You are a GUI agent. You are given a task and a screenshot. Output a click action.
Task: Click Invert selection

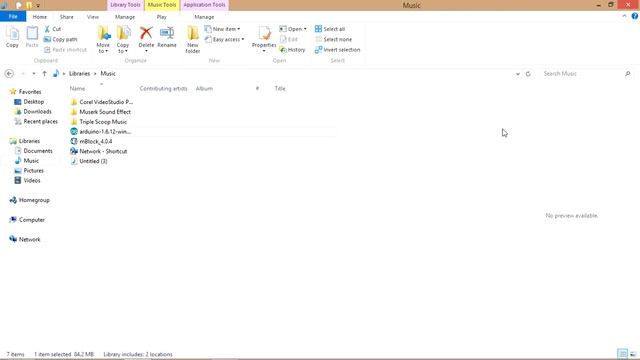click(338, 50)
